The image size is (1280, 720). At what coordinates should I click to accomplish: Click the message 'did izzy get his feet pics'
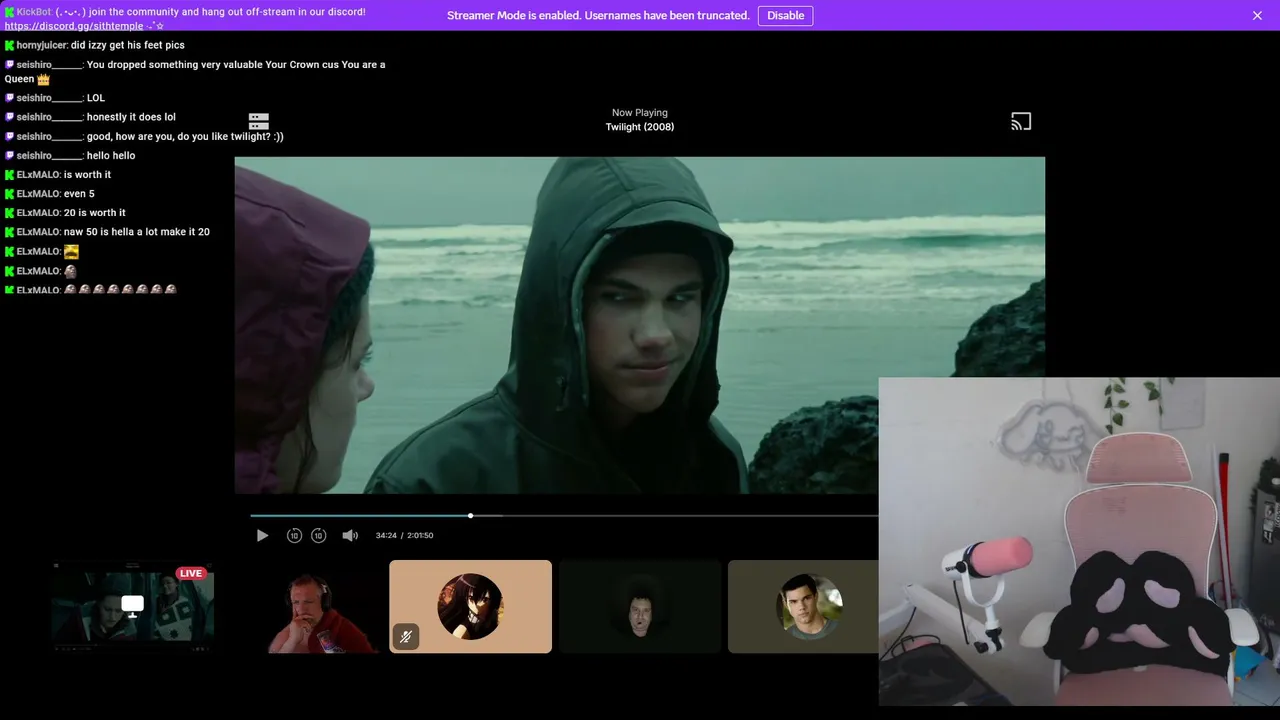pyautogui.click(x=128, y=45)
